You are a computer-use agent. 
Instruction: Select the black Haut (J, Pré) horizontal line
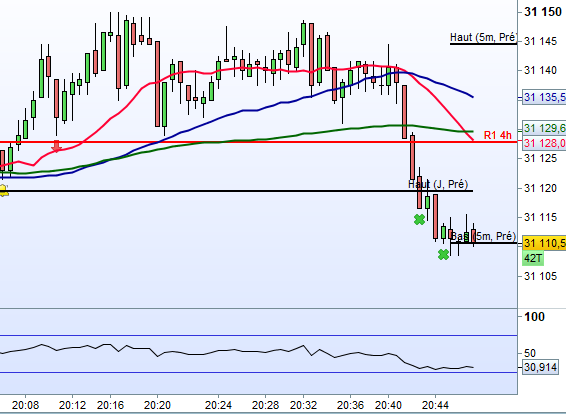coord(236,191)
